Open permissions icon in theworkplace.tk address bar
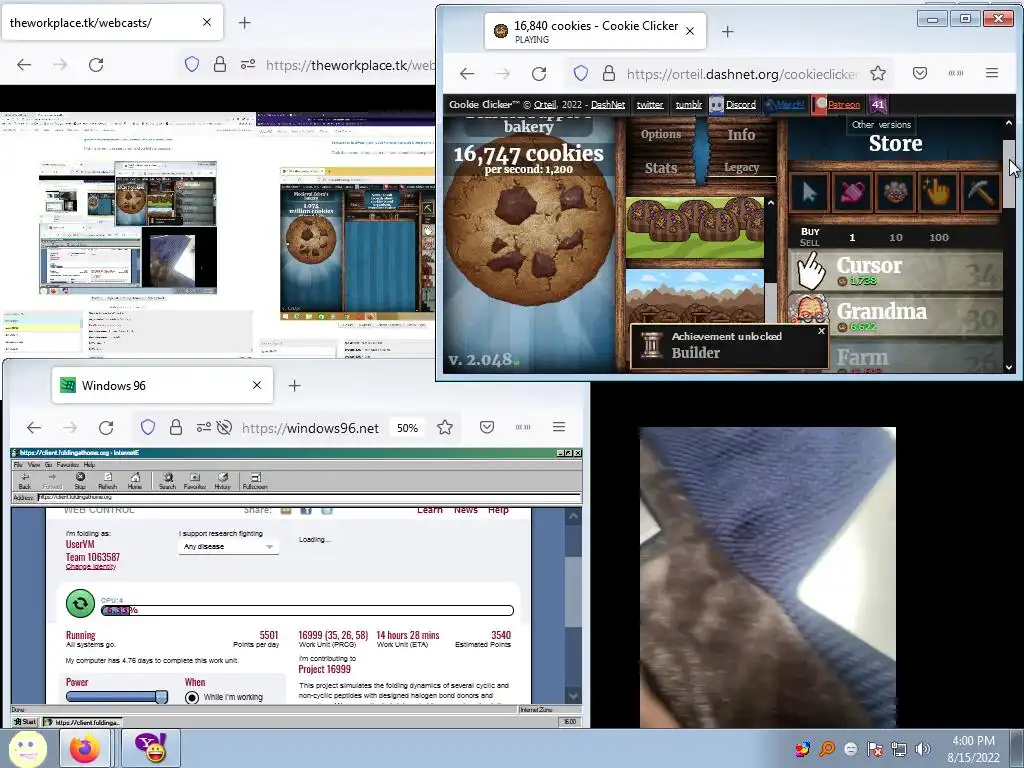Image resolution: width=1024 pixels, height=768 pixels. [x=248, y=65]
